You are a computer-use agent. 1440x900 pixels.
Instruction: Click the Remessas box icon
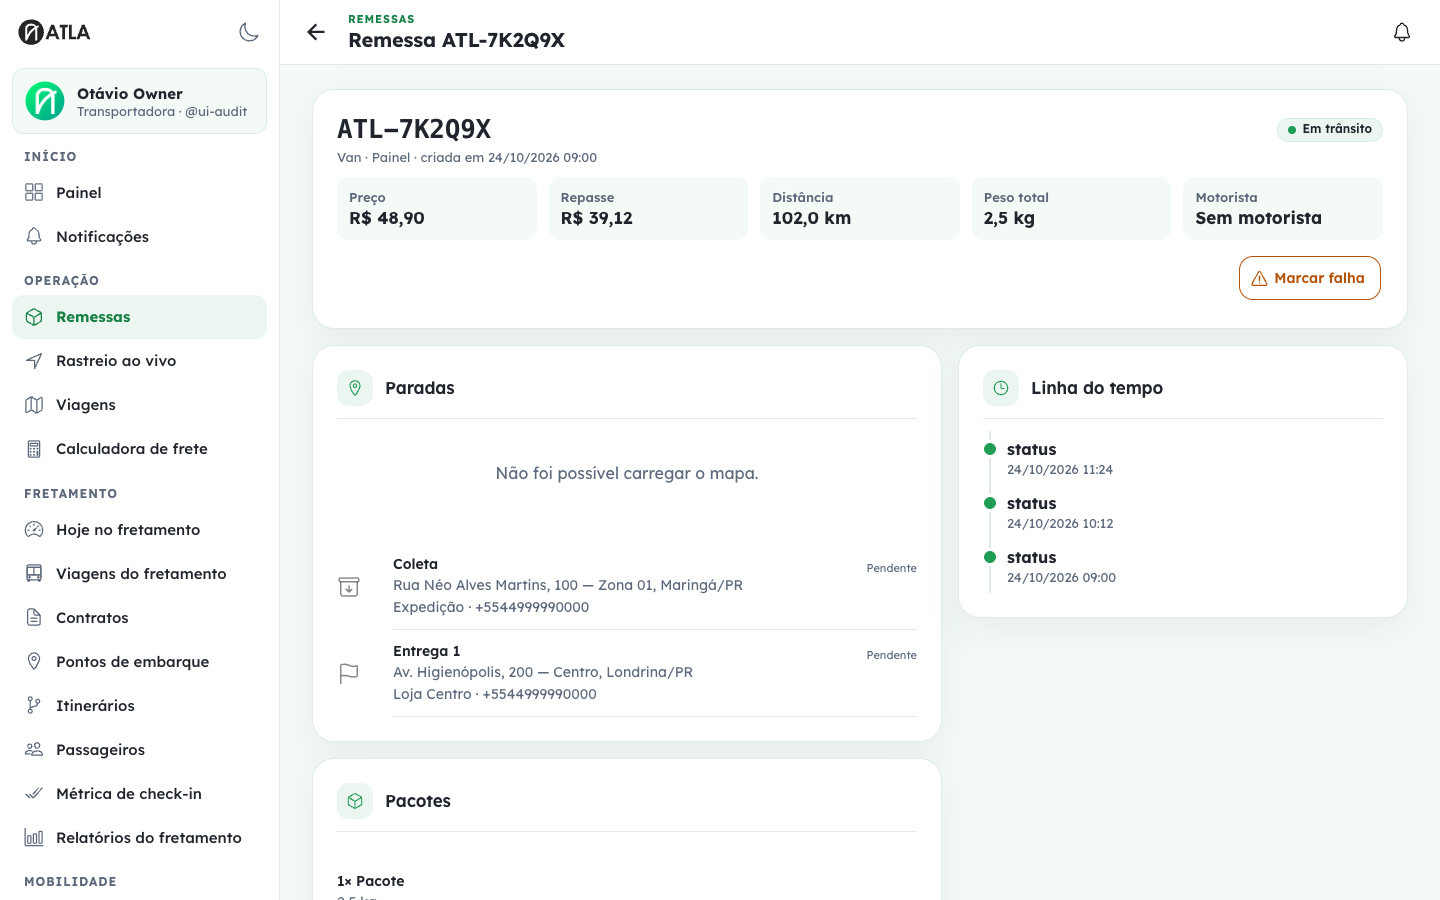[x=34, y=317]
